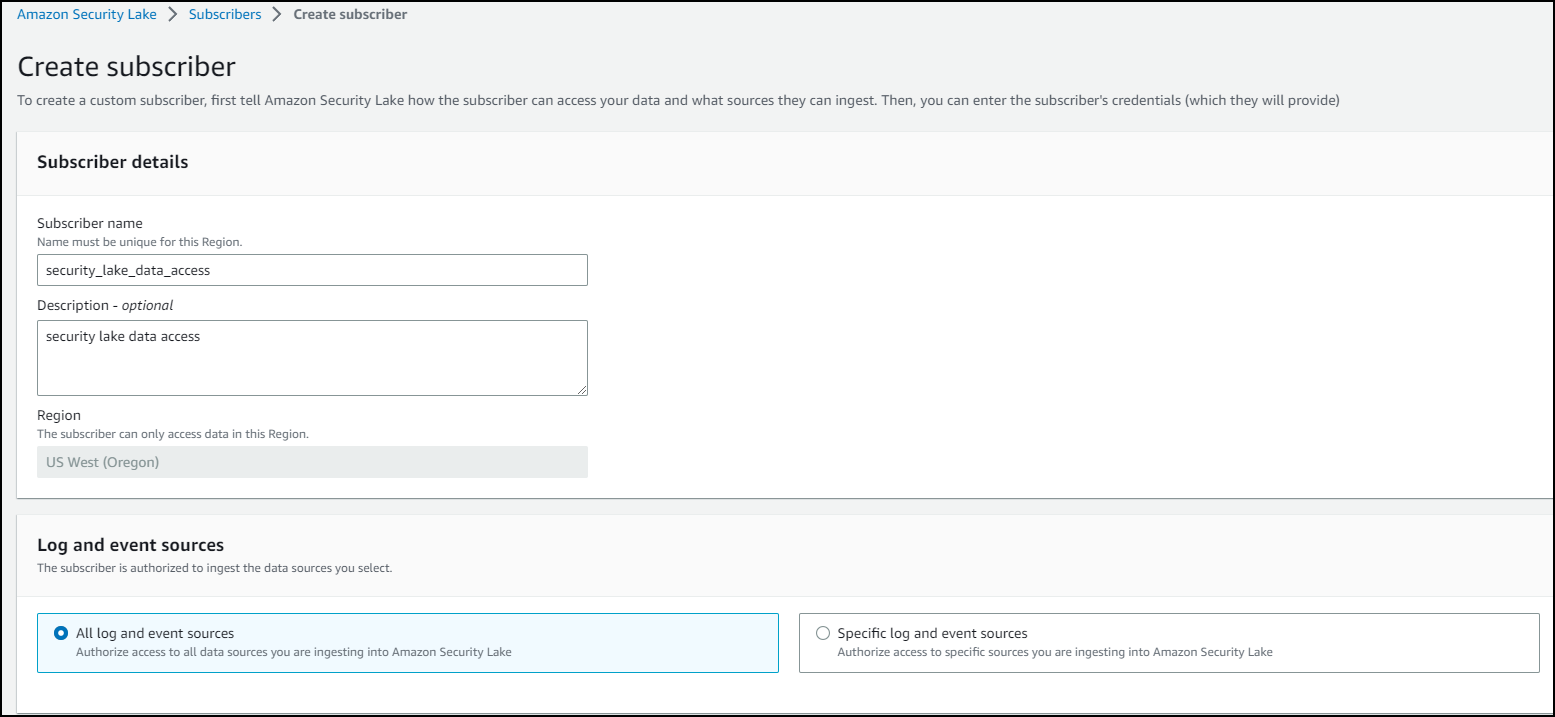Click chevron separator after Amazon Security Lake

click(x=173, y=15)
